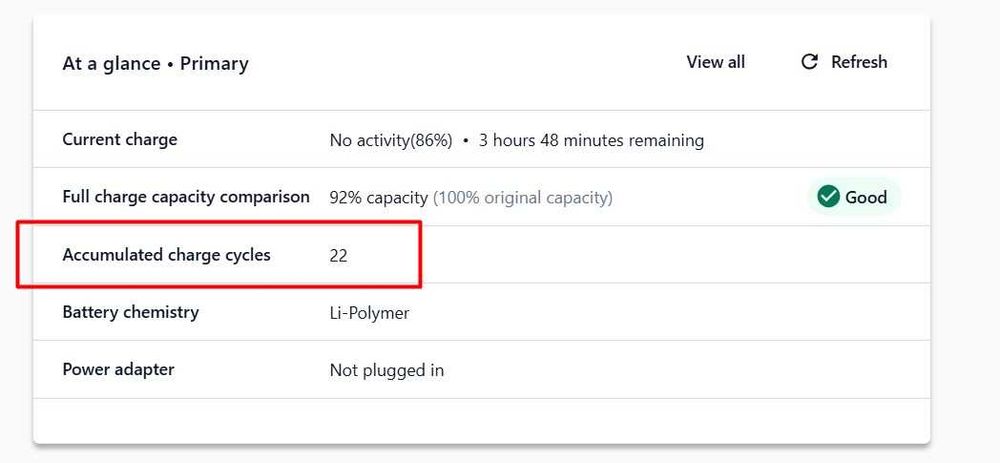The height and width of the screenshot is (463, 1000).
Task: Click the green checkmark Good icon
Action: [x=828, y=197]
